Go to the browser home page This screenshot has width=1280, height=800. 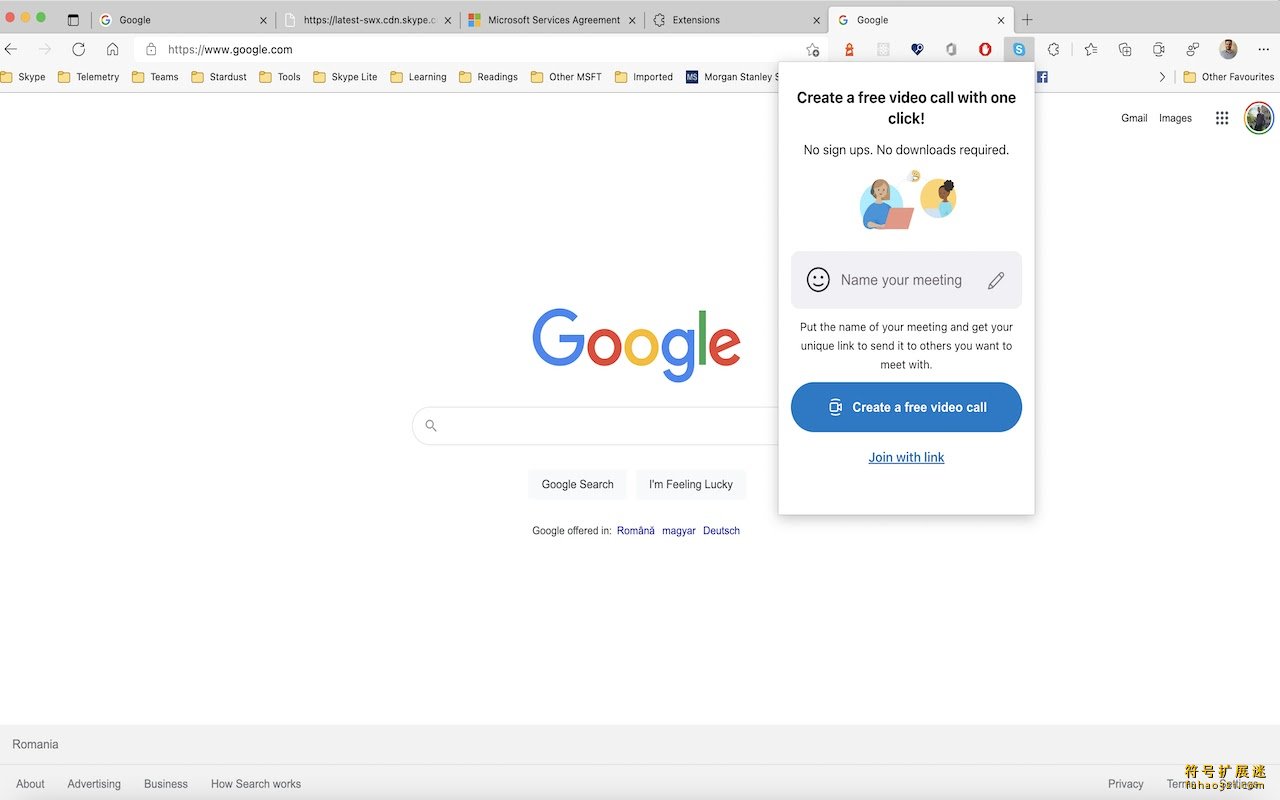click(x=112, y=49)
